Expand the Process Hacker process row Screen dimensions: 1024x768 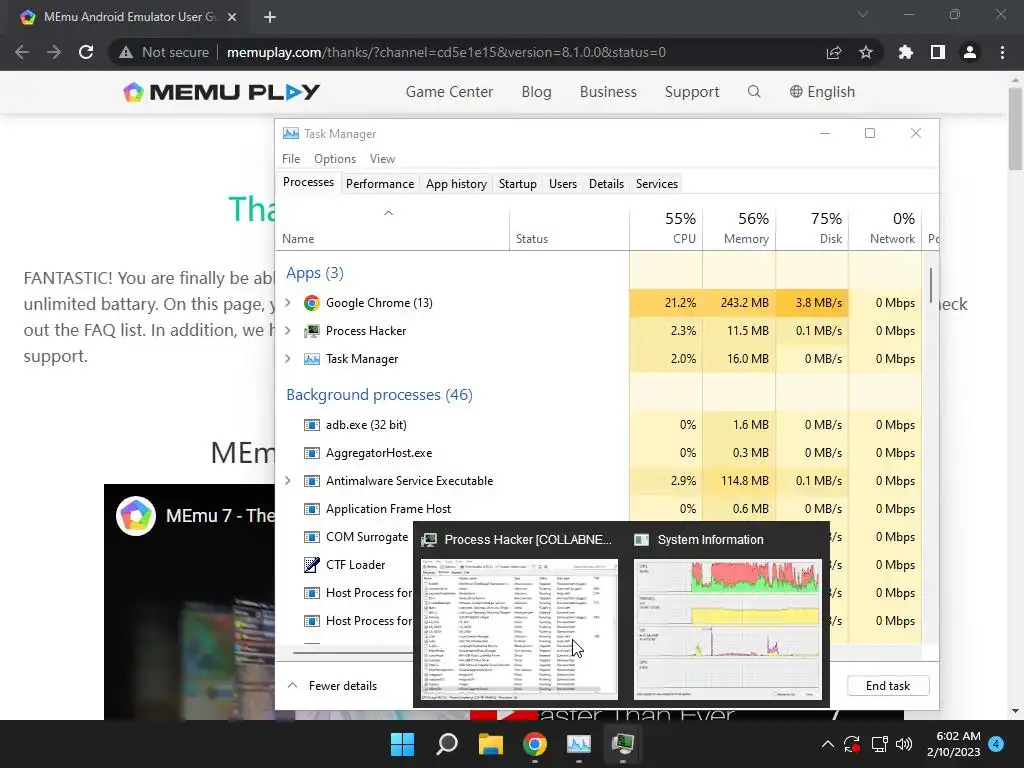click(x=288, y=330)
